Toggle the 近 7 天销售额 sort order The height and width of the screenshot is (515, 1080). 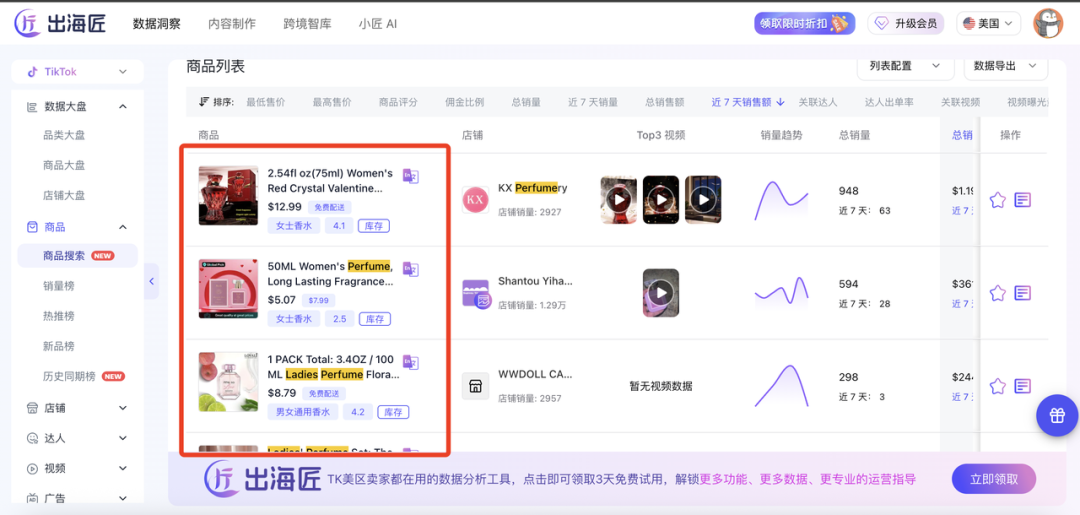748,102
